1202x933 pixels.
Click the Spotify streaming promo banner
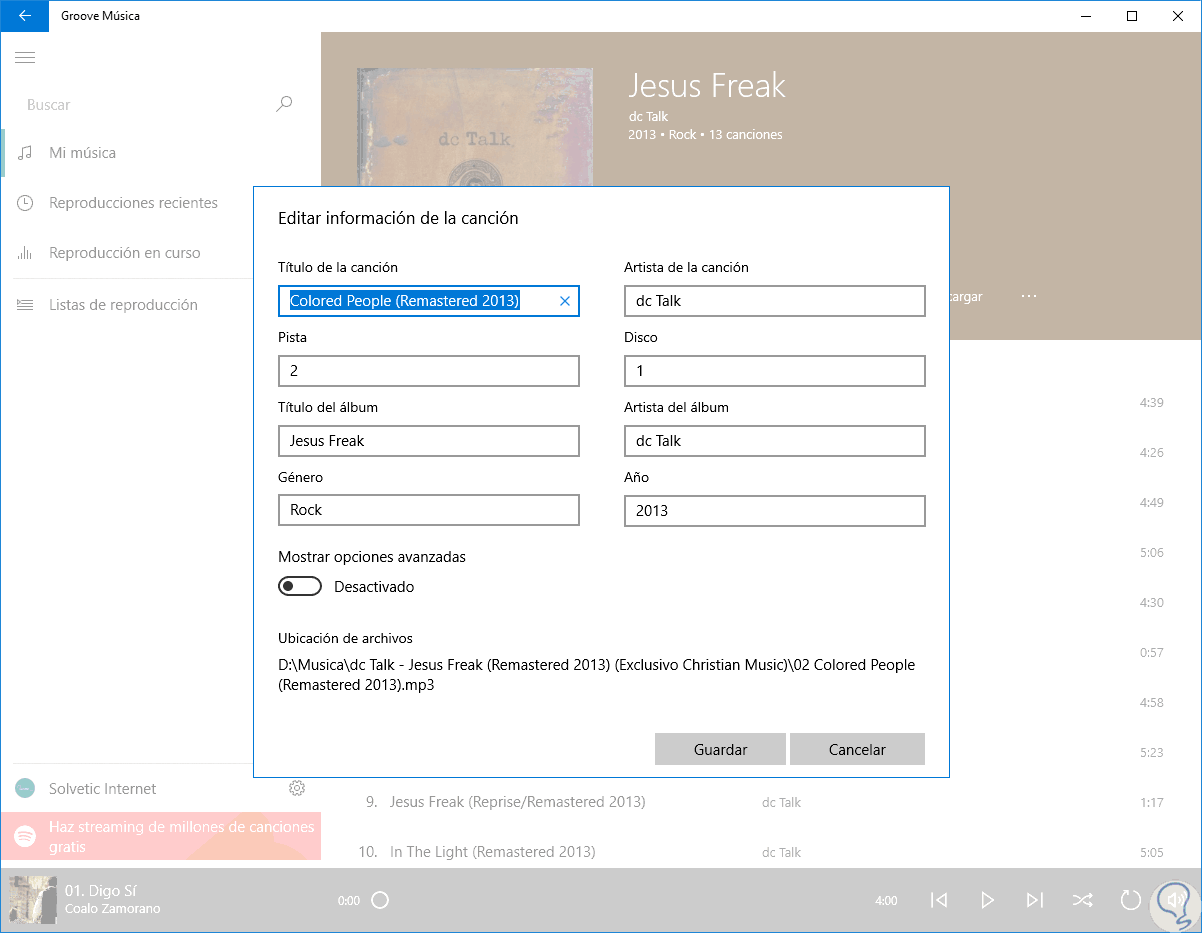coord(160,836)
